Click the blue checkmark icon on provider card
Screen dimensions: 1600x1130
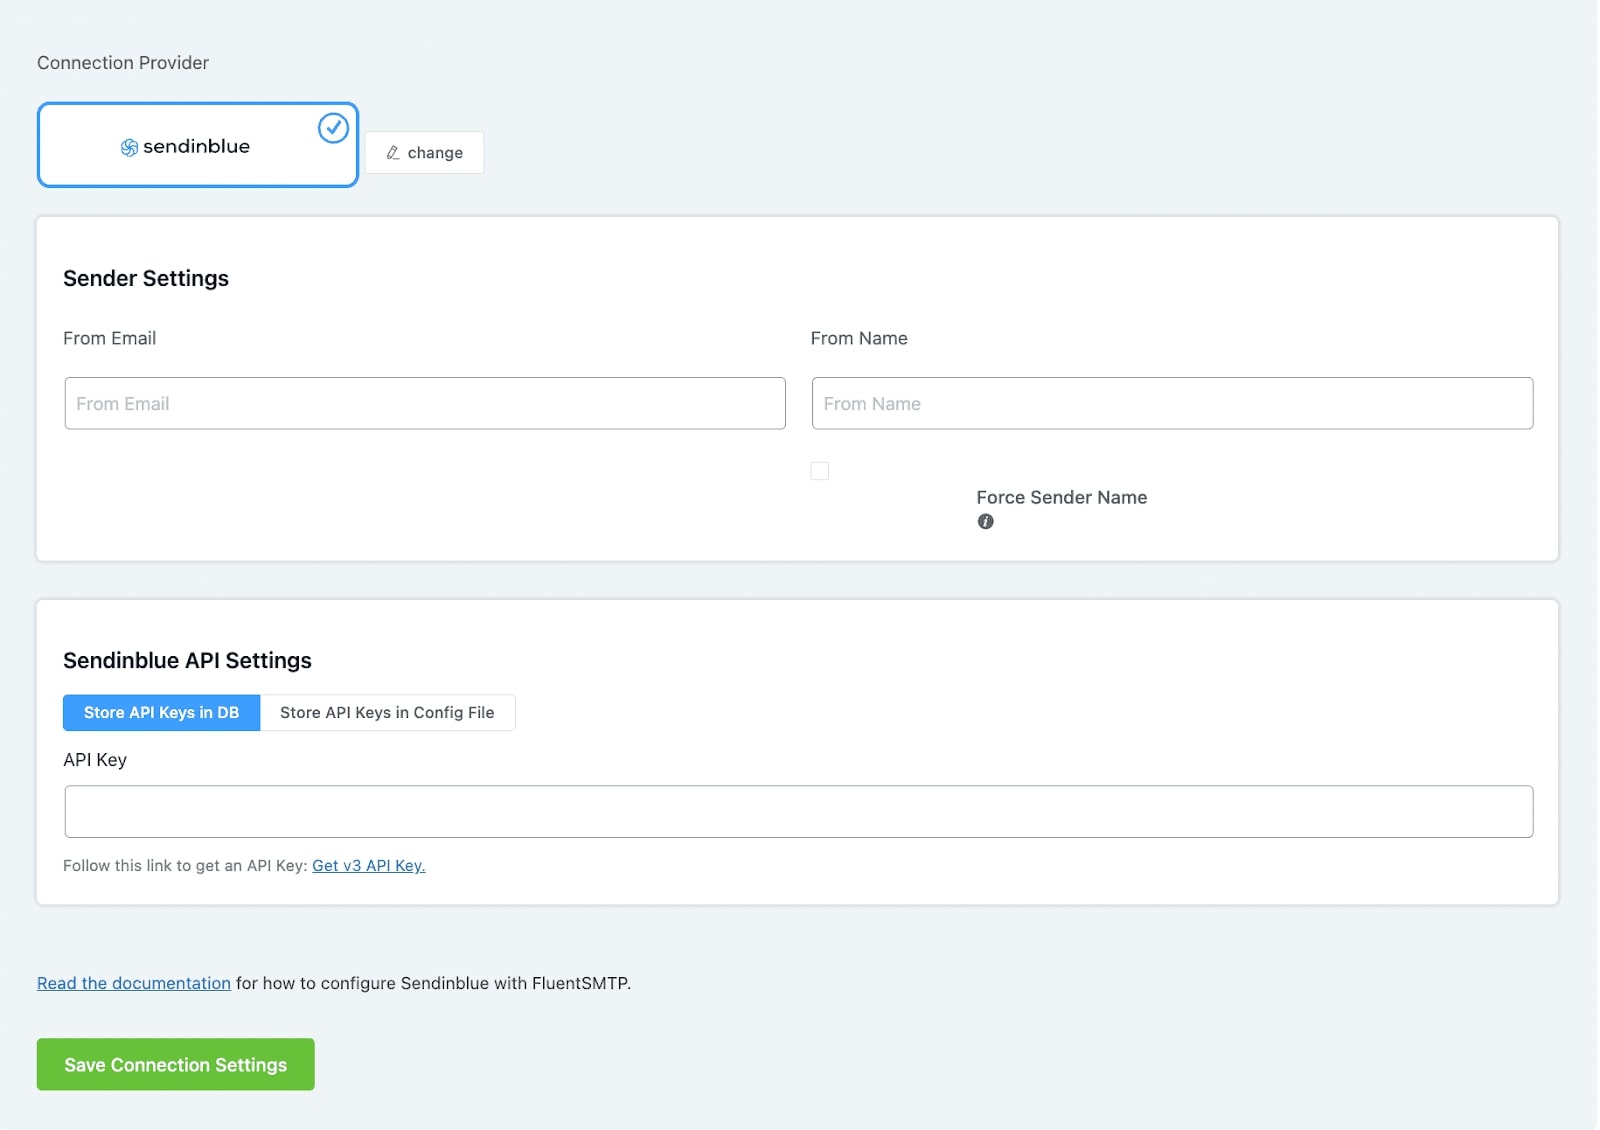click(x=333, y=128)
